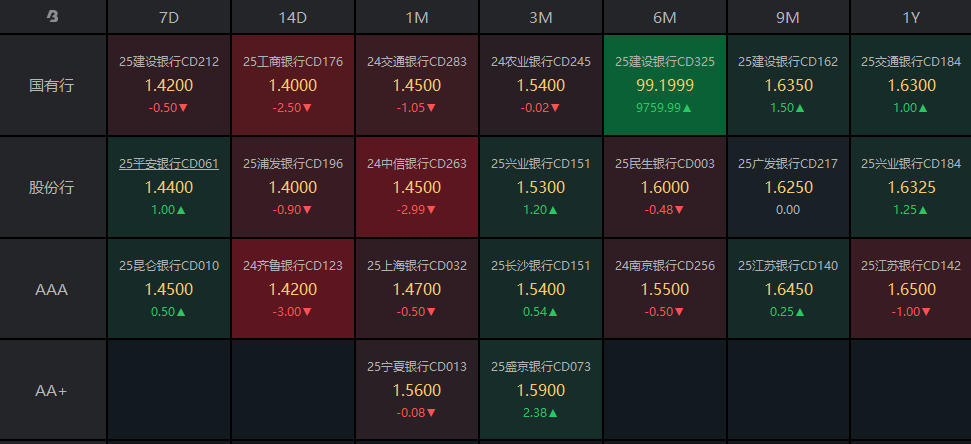Click the 24南京银行CD256 quote cell

(664, 289)
